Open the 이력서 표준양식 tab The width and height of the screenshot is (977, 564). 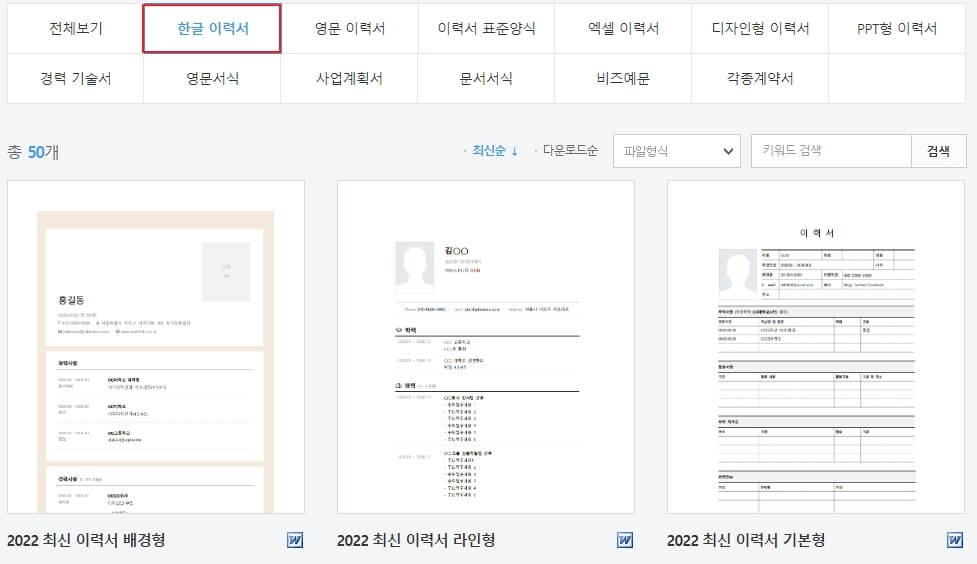click(x=486, y=29)
